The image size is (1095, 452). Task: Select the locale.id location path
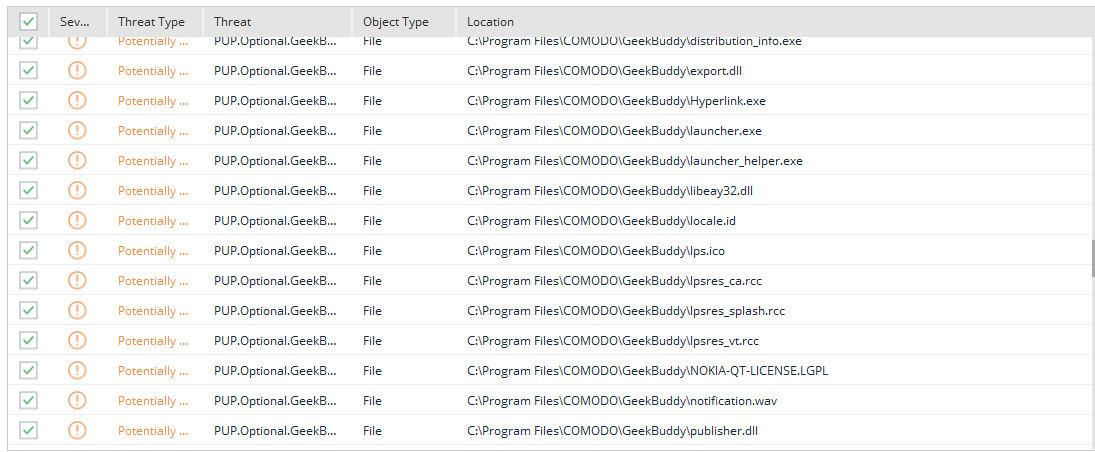pos(601,221)
